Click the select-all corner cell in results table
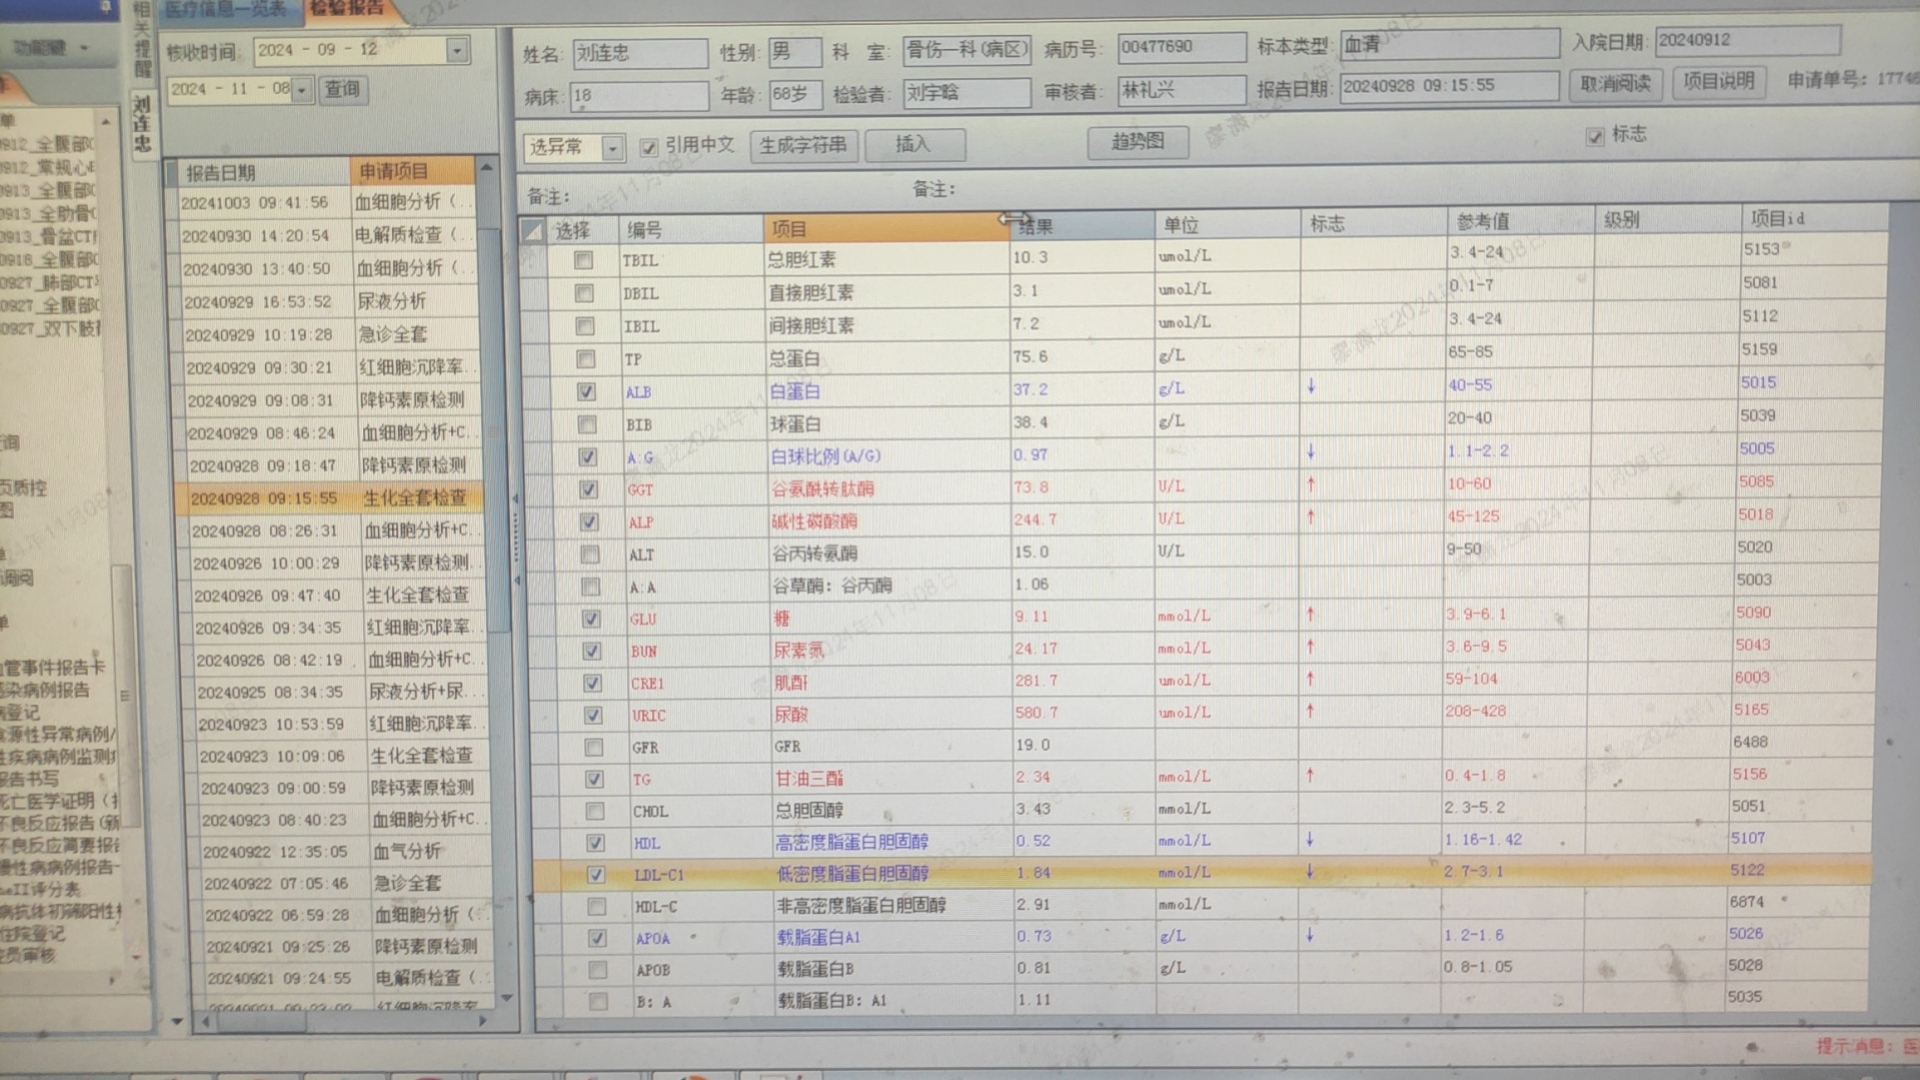The image size is (1920, 1080). click(x=532, y=232)
